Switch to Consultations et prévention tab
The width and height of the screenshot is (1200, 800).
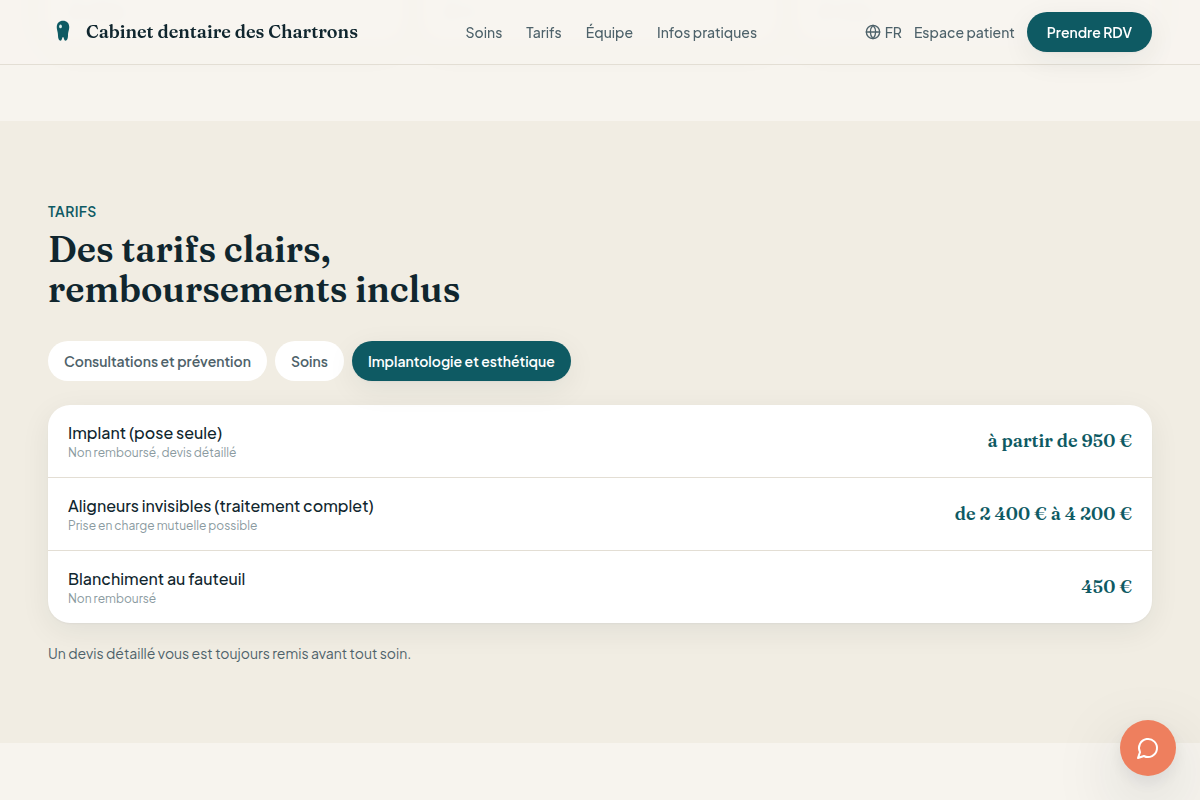coord(157,361)
